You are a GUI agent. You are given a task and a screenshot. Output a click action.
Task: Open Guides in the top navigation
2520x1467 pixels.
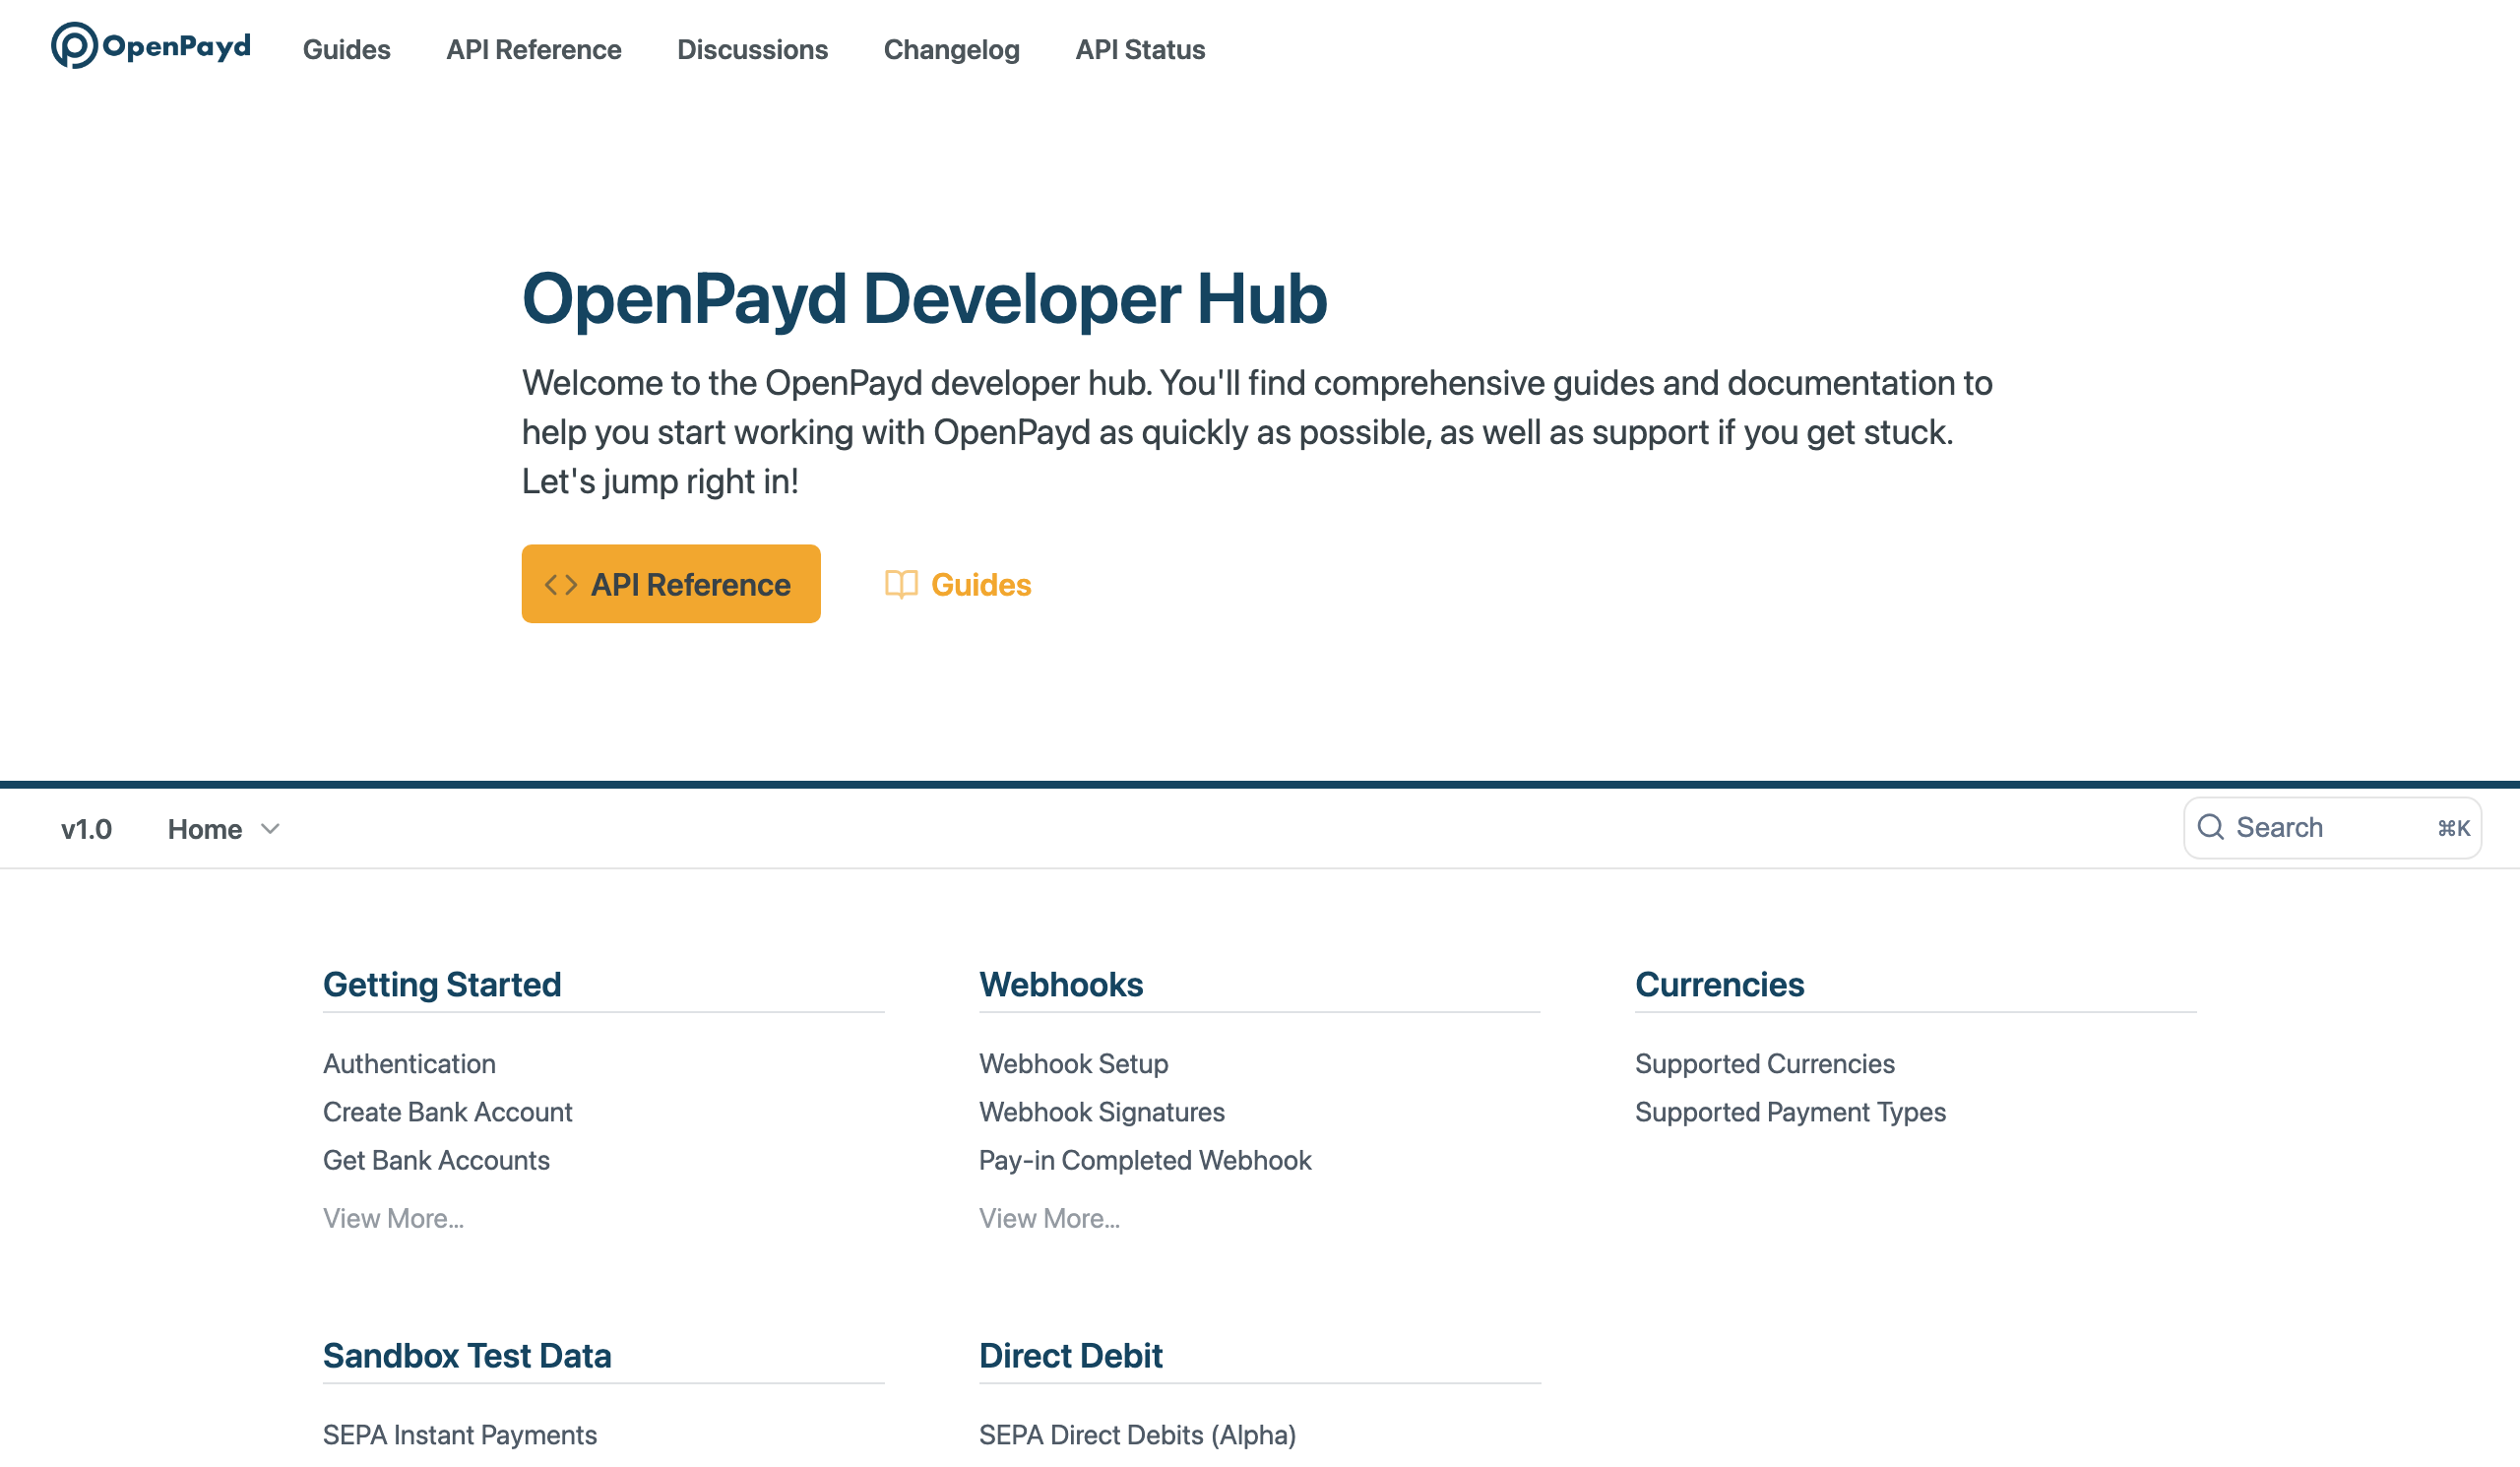click(347, 50)
